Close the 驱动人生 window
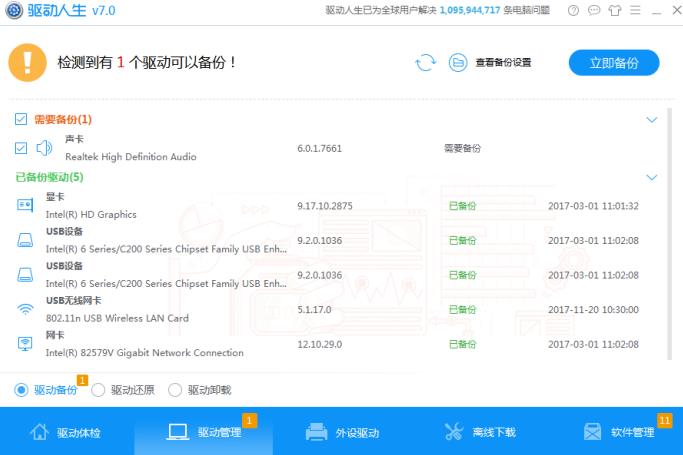 (677, 10)
